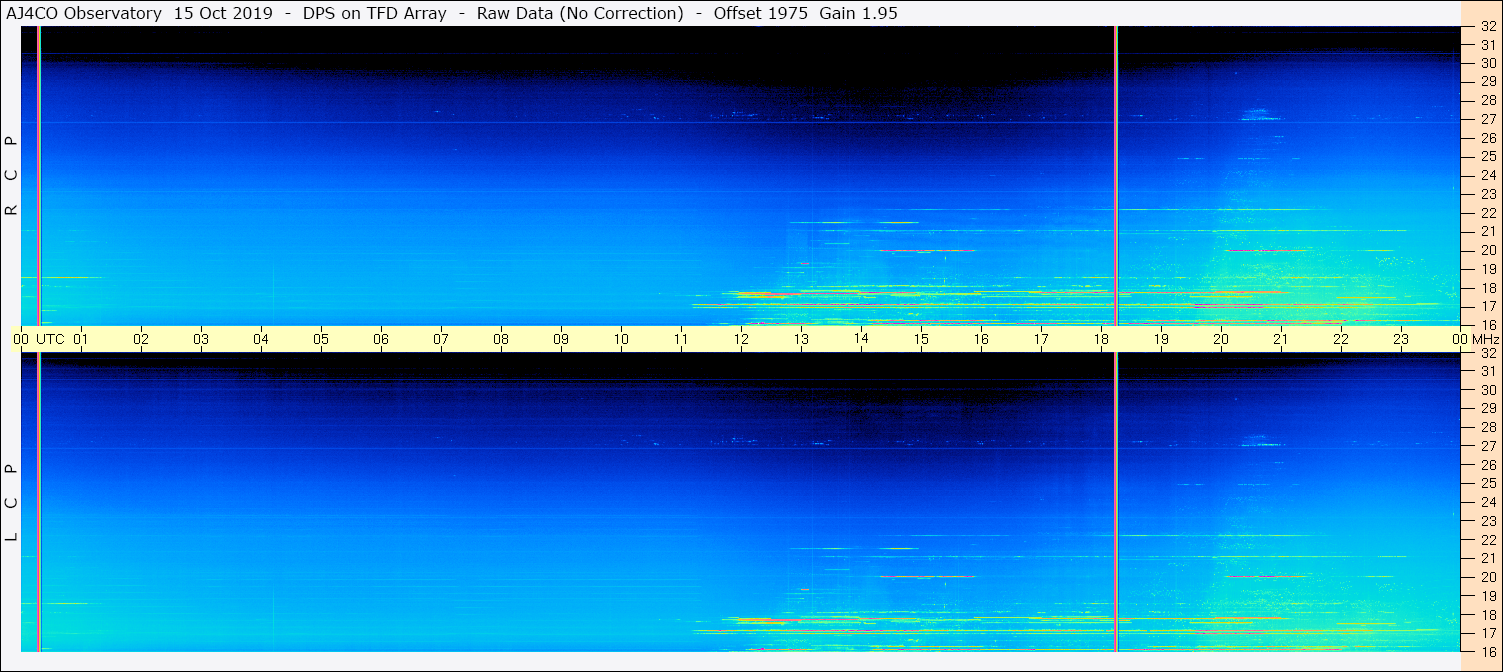The width and height of the screenshot is (1503, 672).
Task: Click the 18 hour label on the time axis
Action: tap(1101, 339)
